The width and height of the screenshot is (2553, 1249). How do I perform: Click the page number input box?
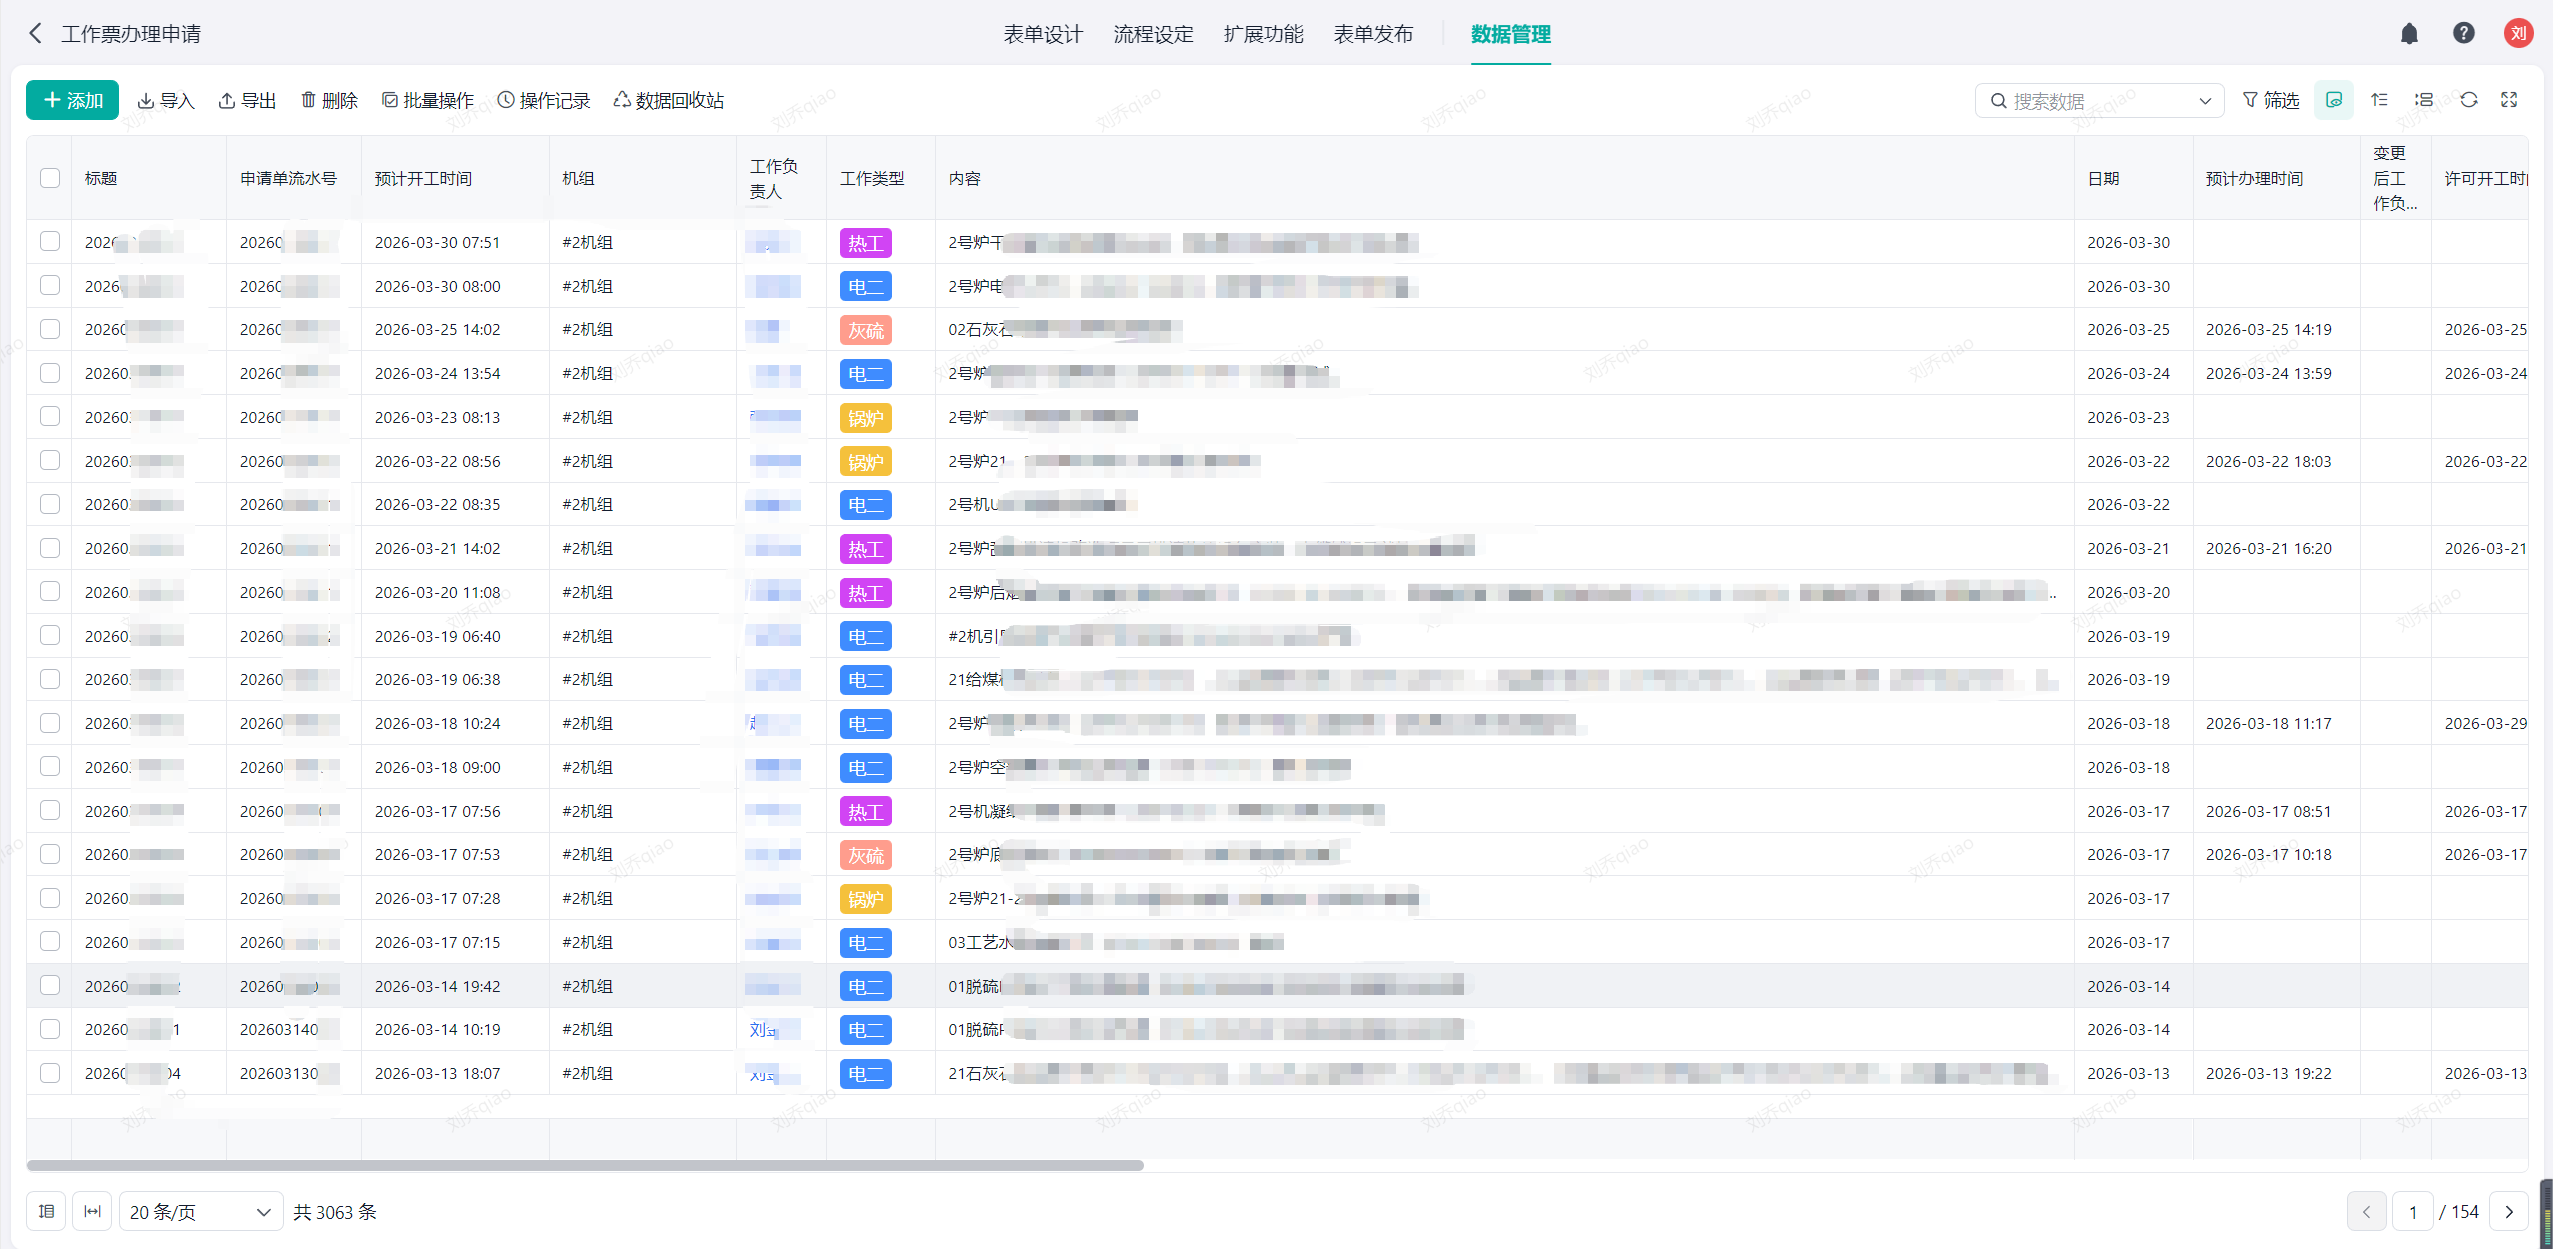pyautogui.click(x=2412, y=1212)
